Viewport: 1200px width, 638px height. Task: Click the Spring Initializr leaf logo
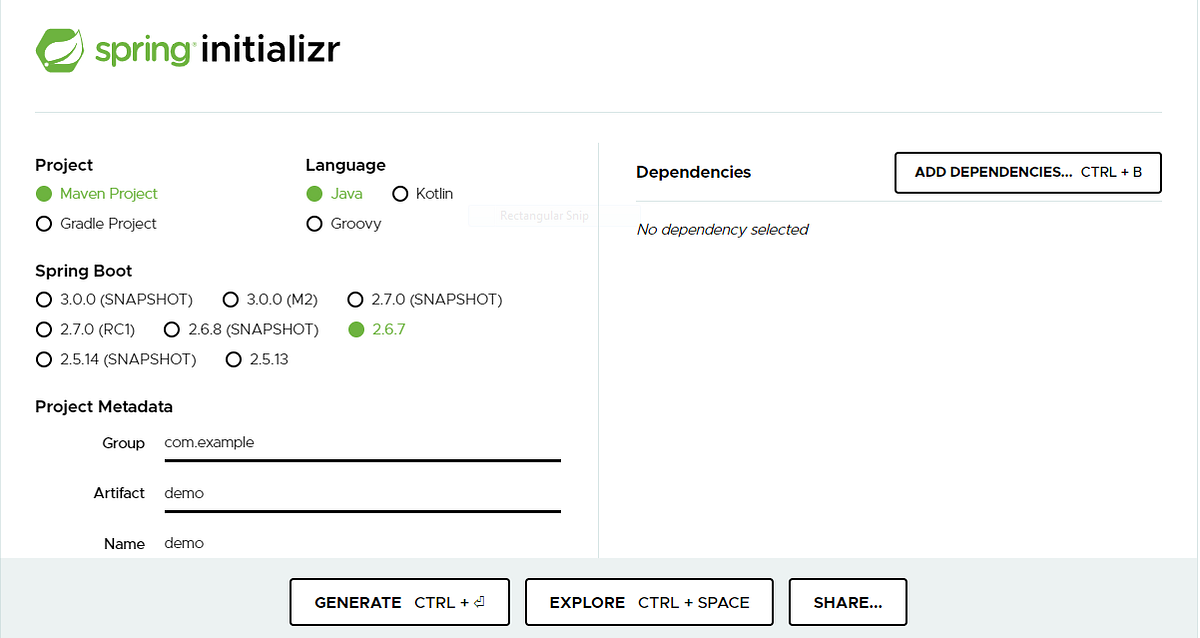coord(61,47)
